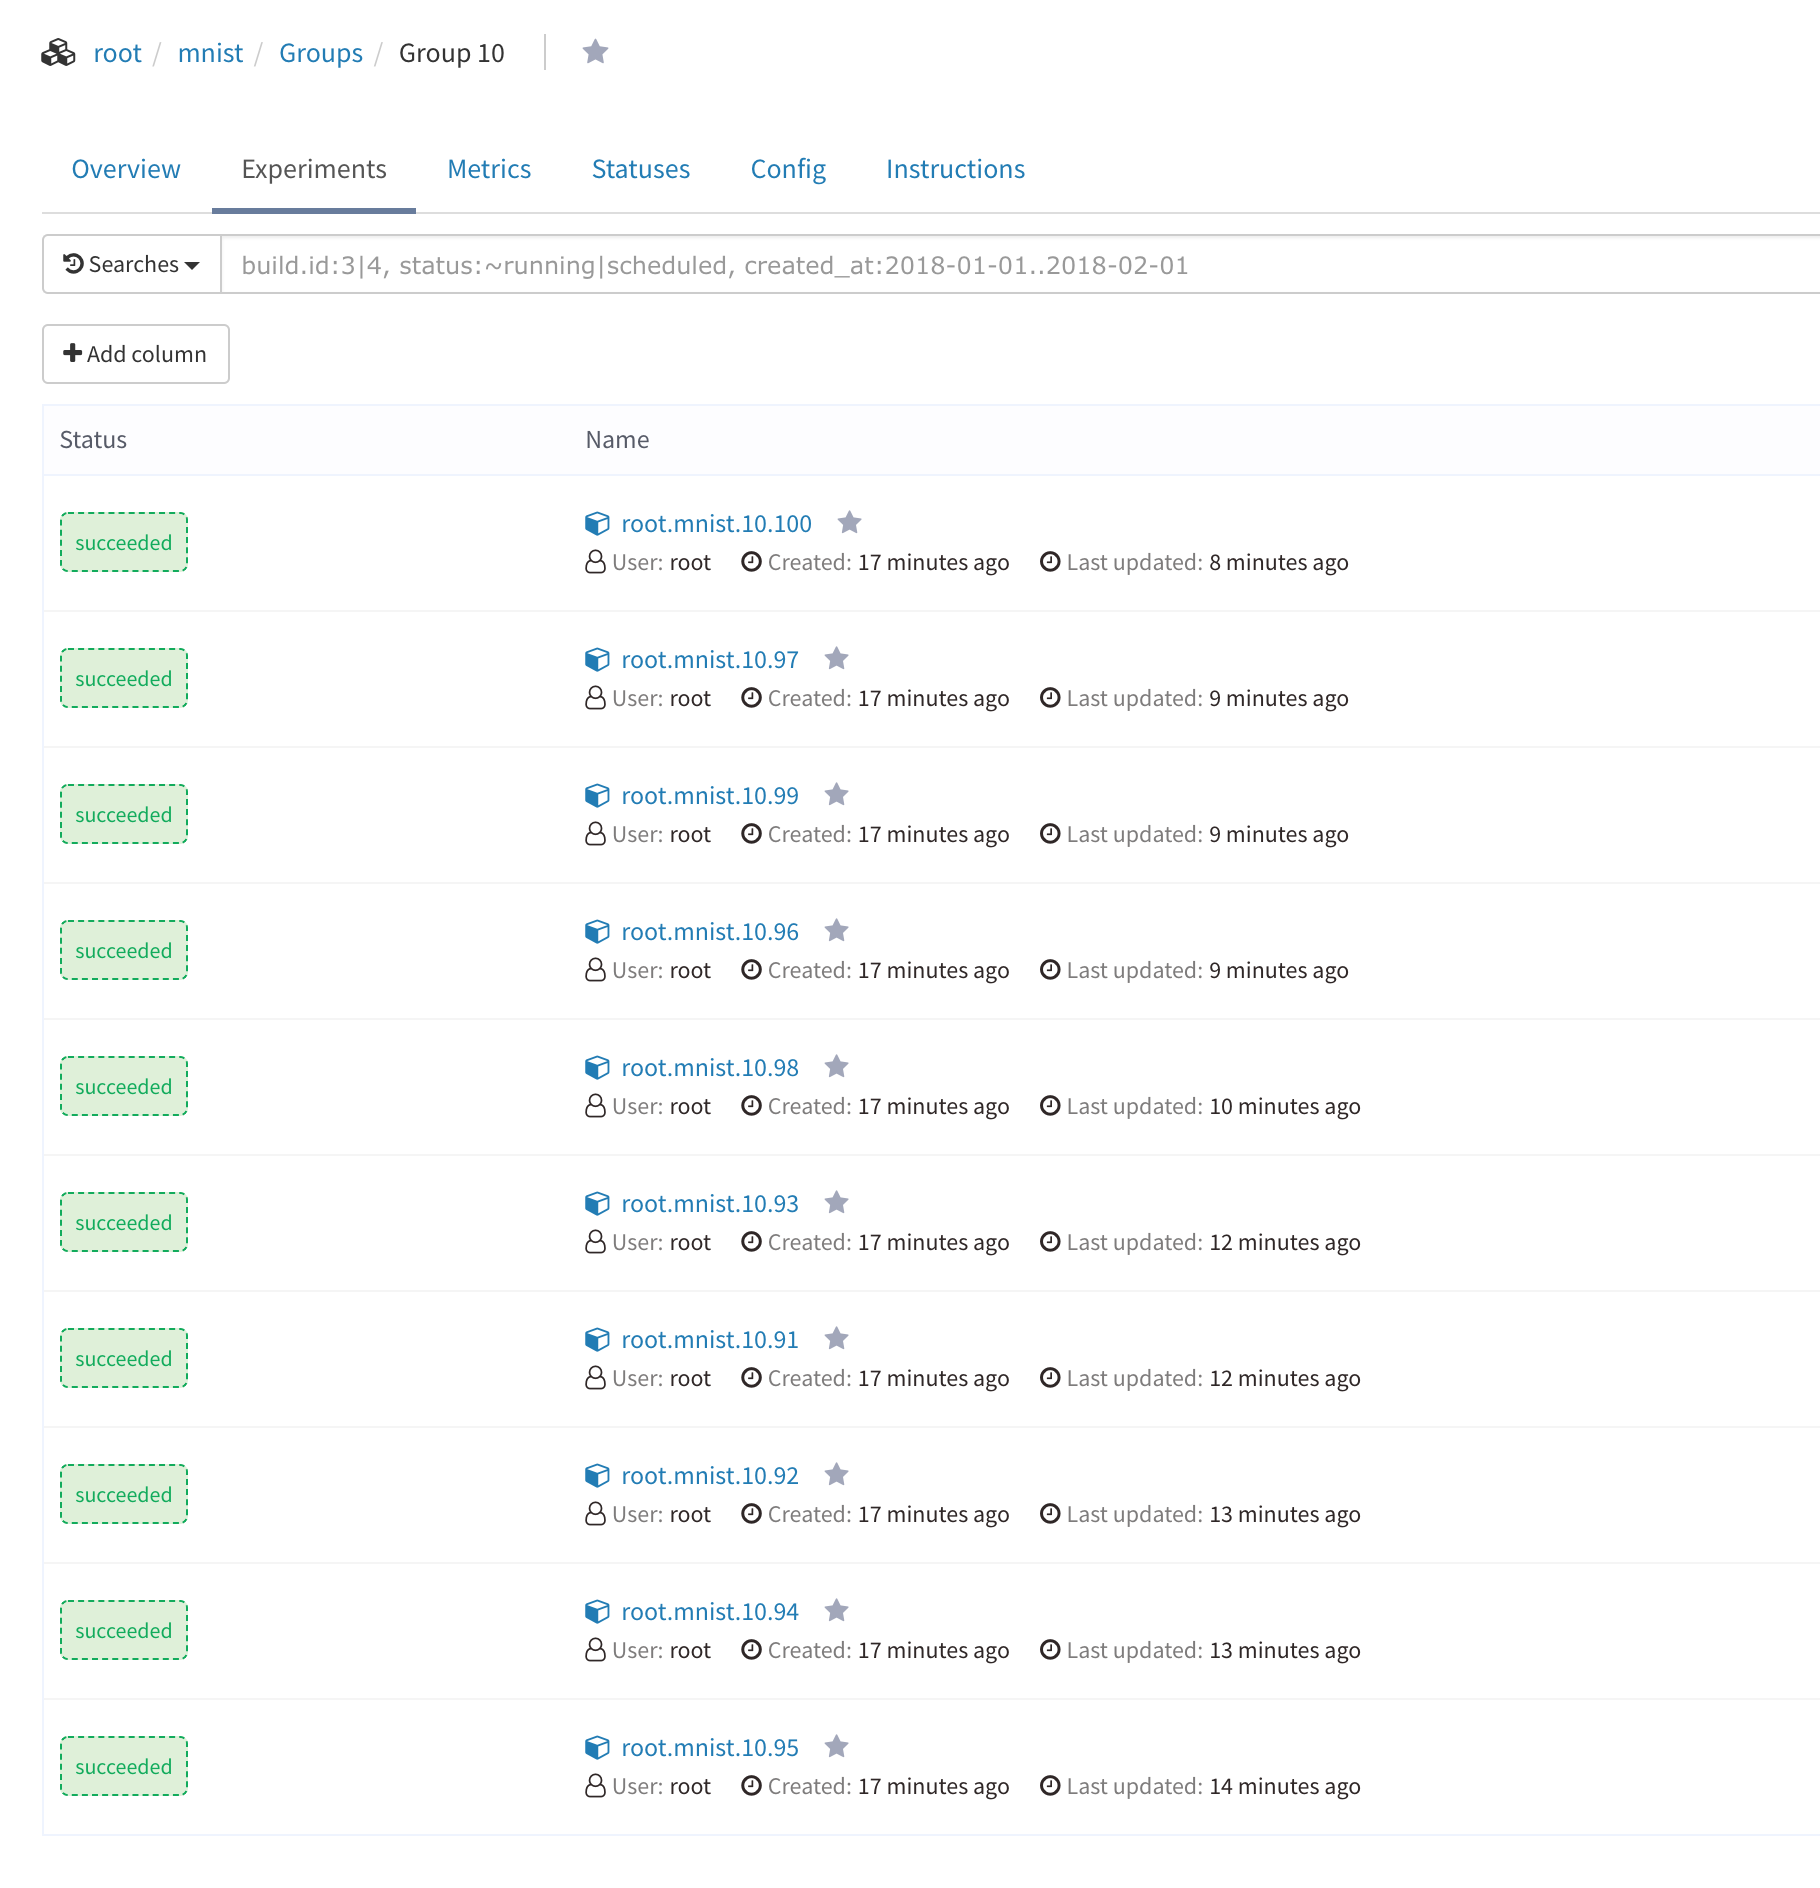Switch to the Metrics tab
The image size is (1820, 1888).
[489, 169]
